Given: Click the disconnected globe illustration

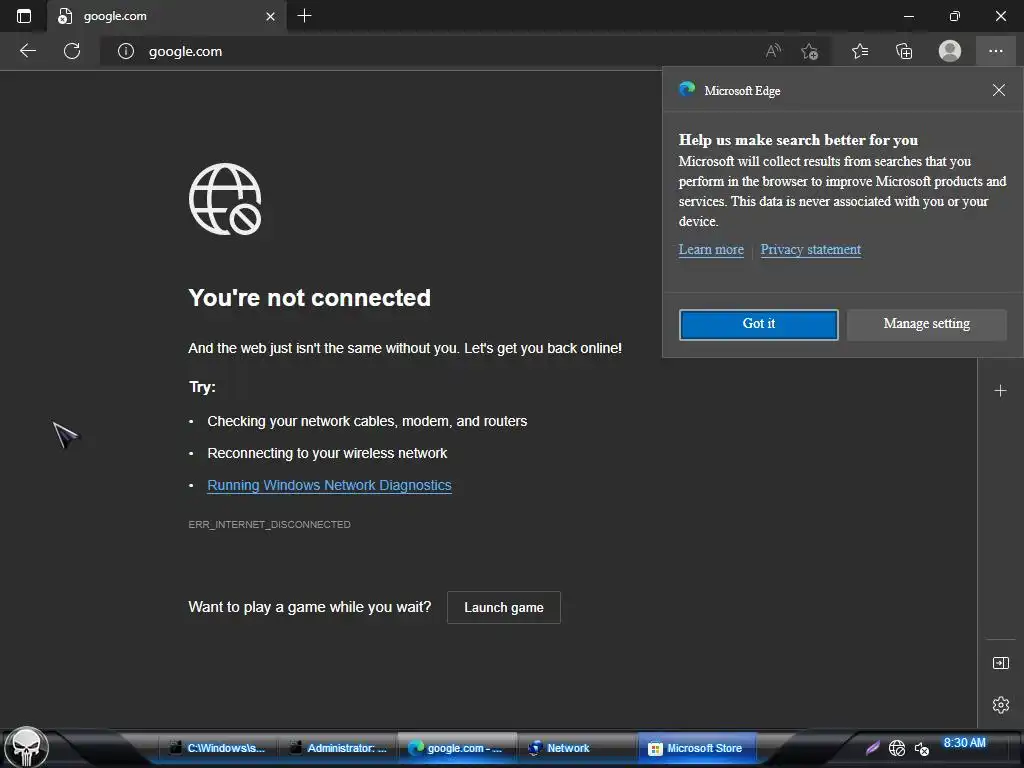Looking at the screenshot, I should coord(225,199).
